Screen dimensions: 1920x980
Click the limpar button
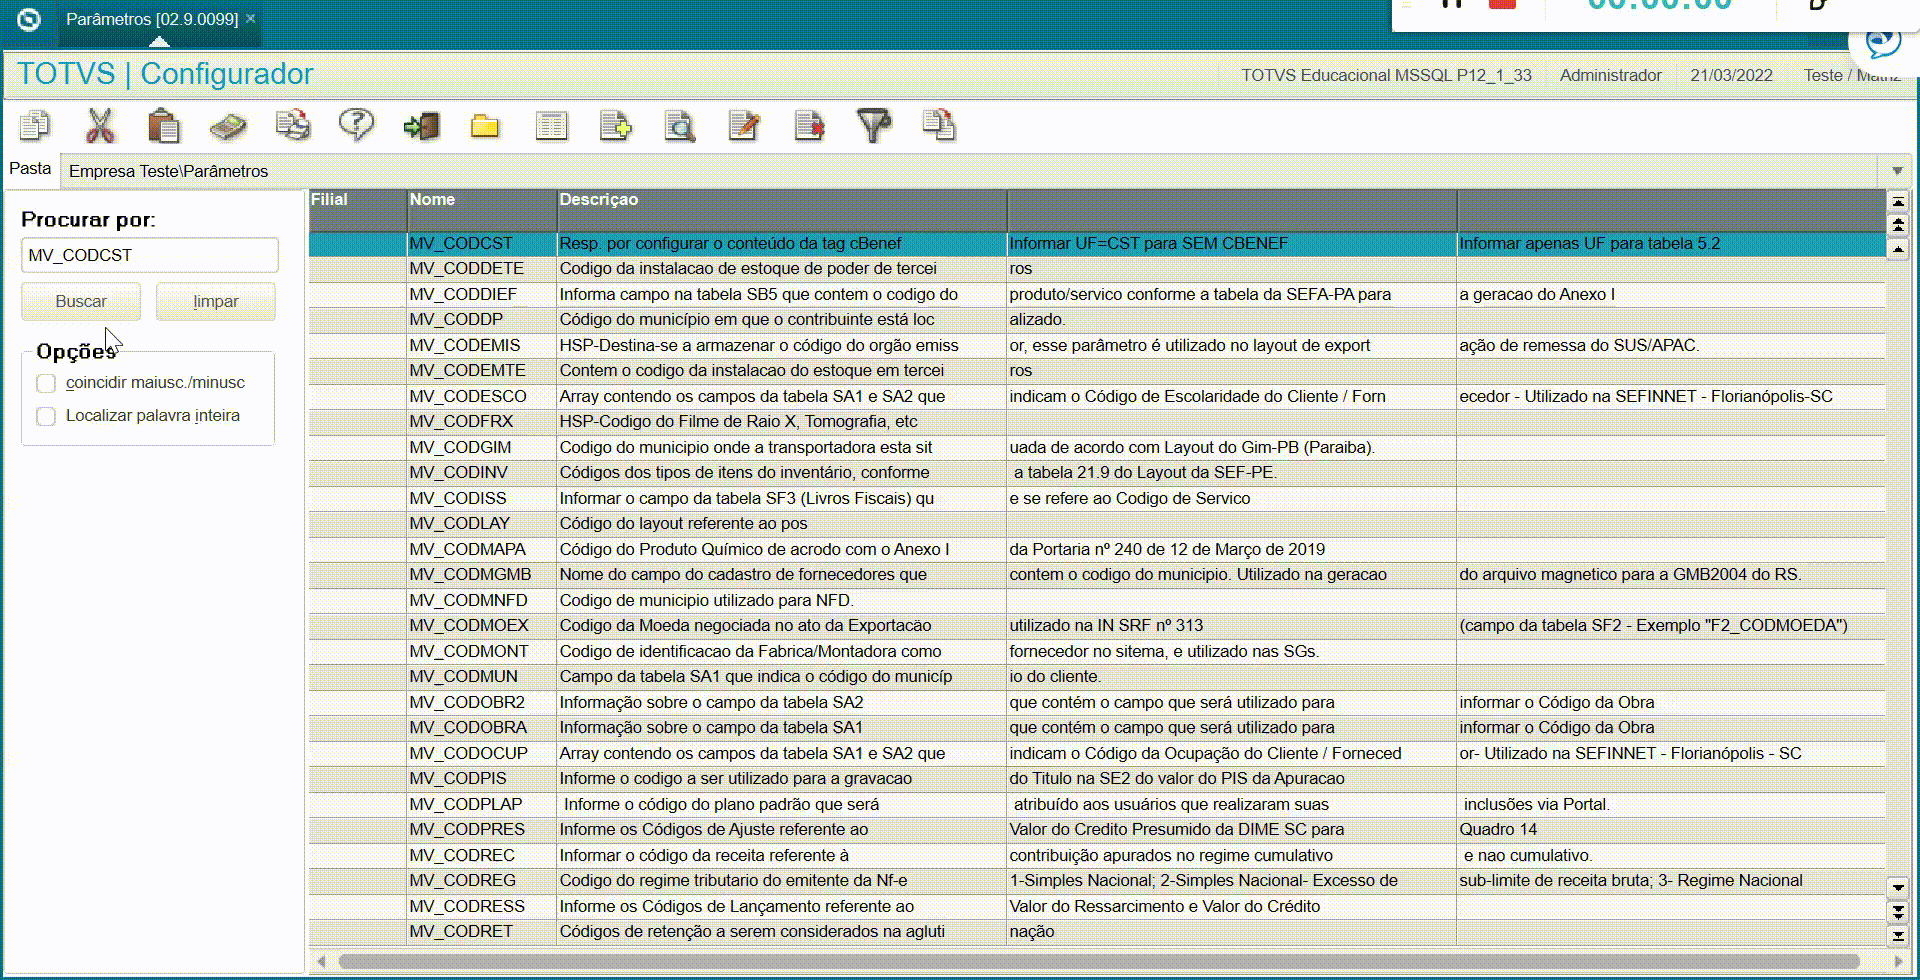pos(216,301)
